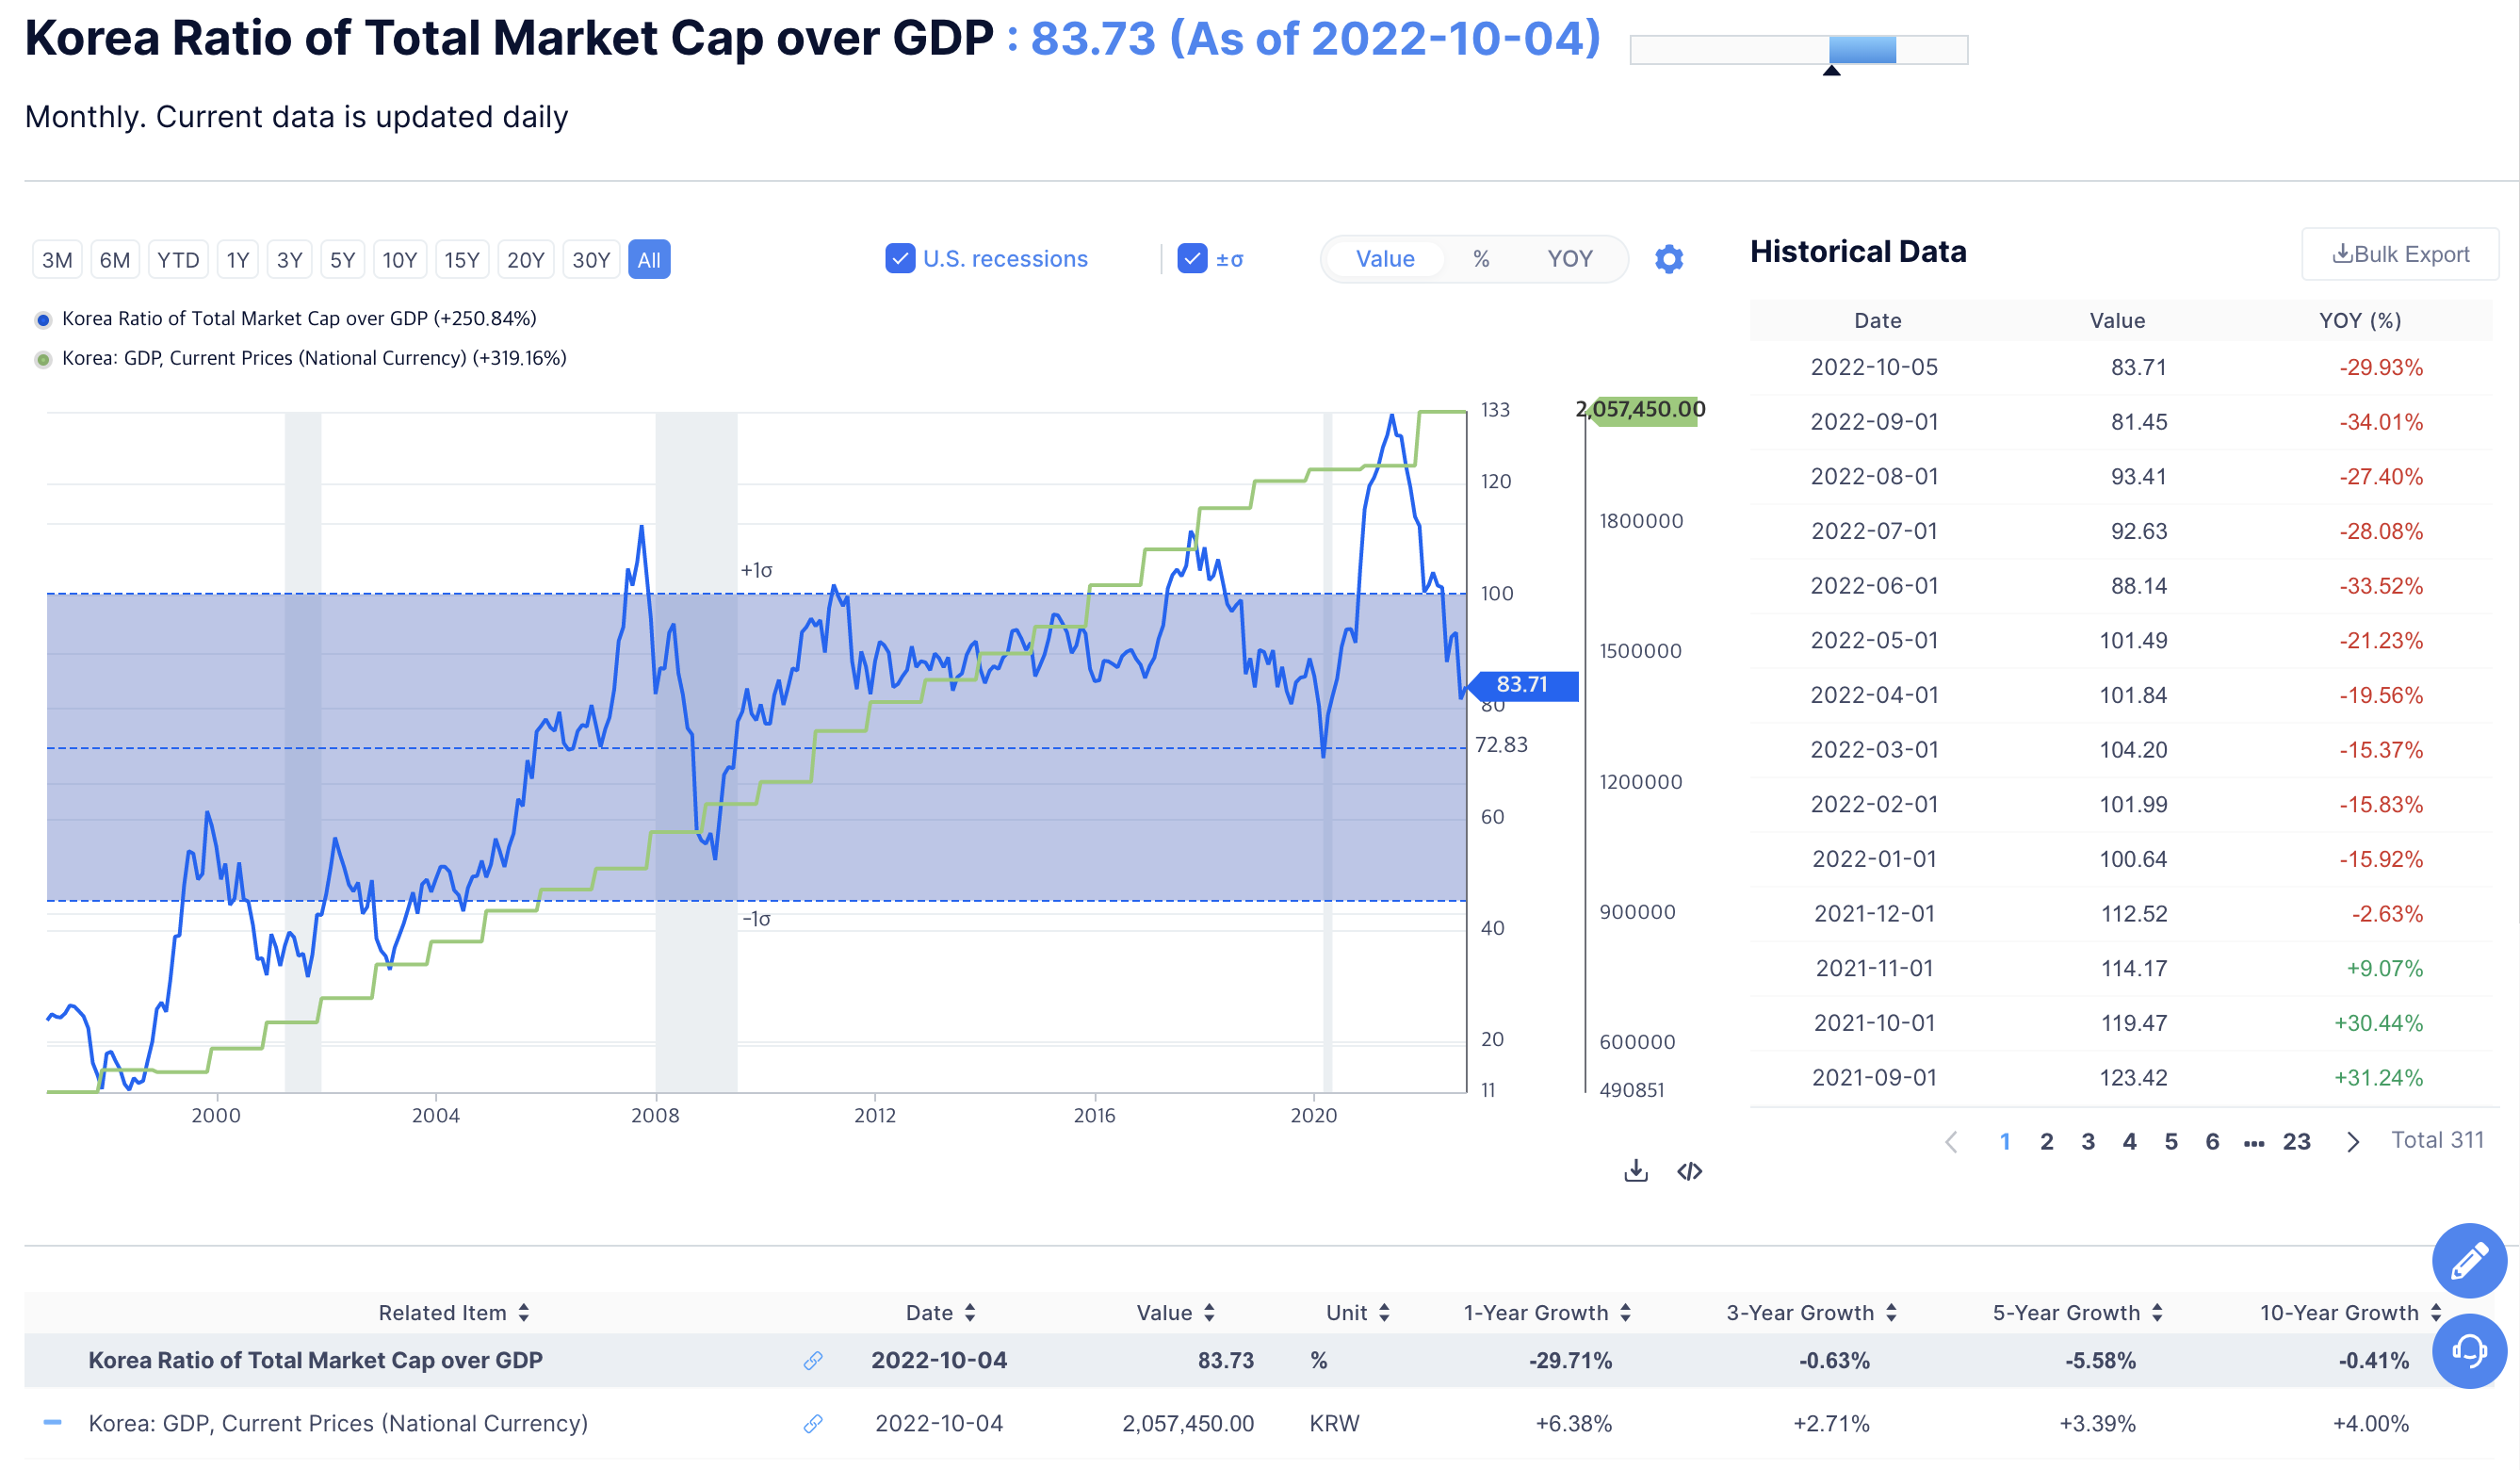Uncheck the U.S. recessions checkbox

[x=899, y=259]
